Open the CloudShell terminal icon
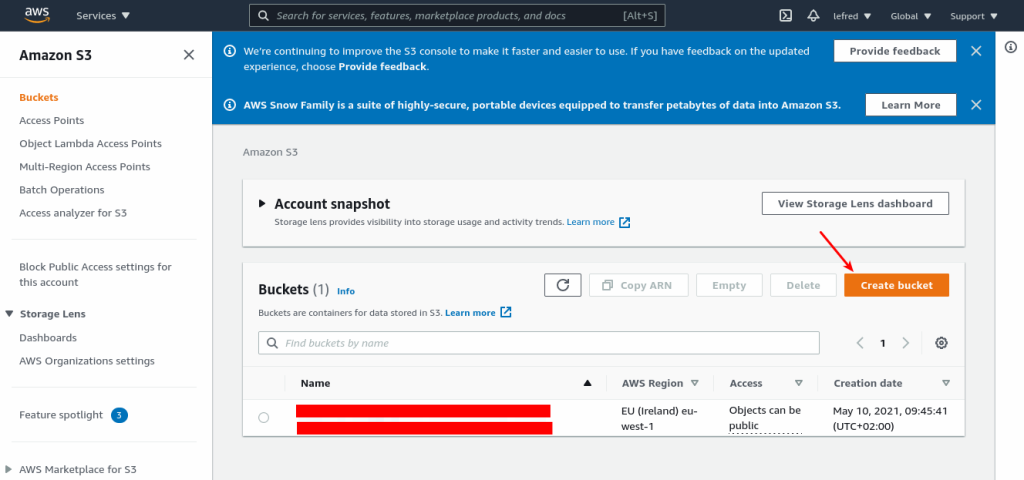Viewport: 1024px width, 480px height. click(786, 16)
